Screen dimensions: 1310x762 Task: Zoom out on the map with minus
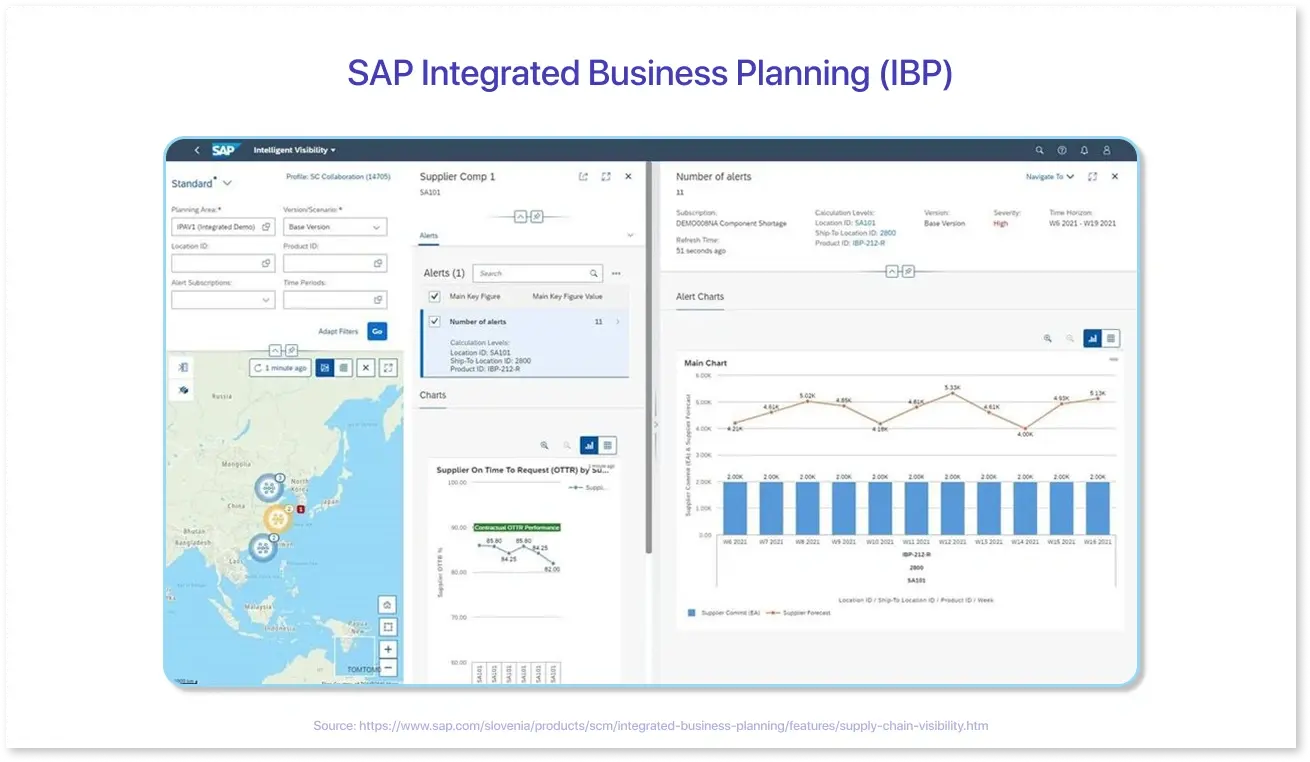click(x=388, y=667)
